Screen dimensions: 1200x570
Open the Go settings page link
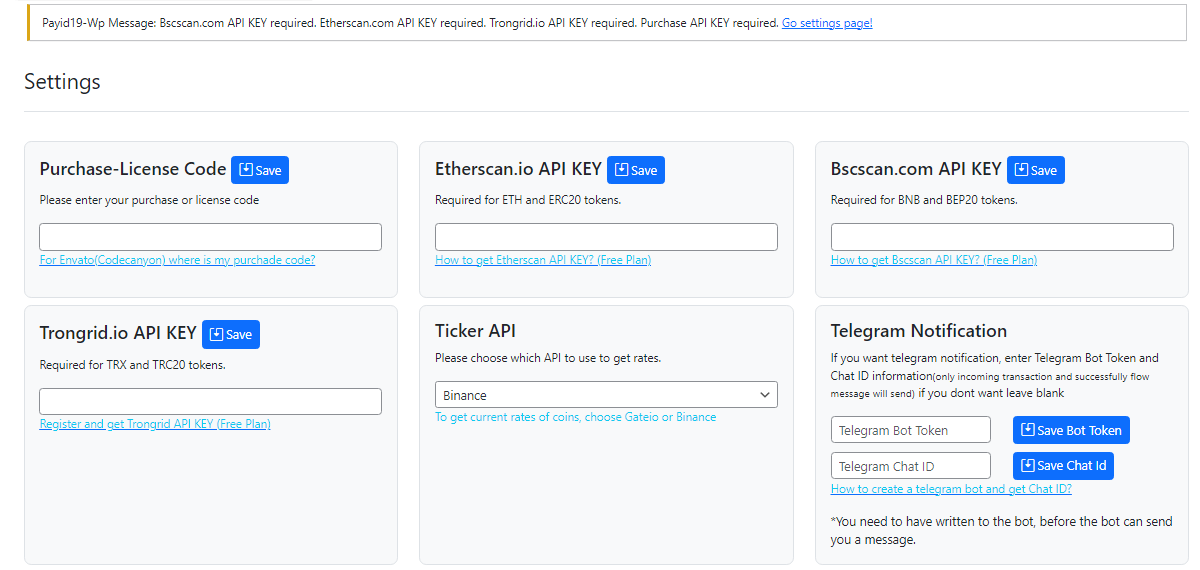point(827,23)
